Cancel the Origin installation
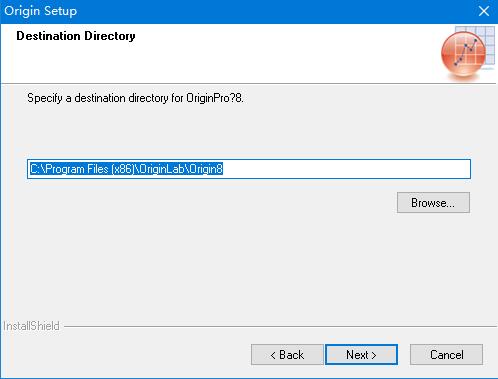This screenshot has height=379, width=498. pos(446,354)
